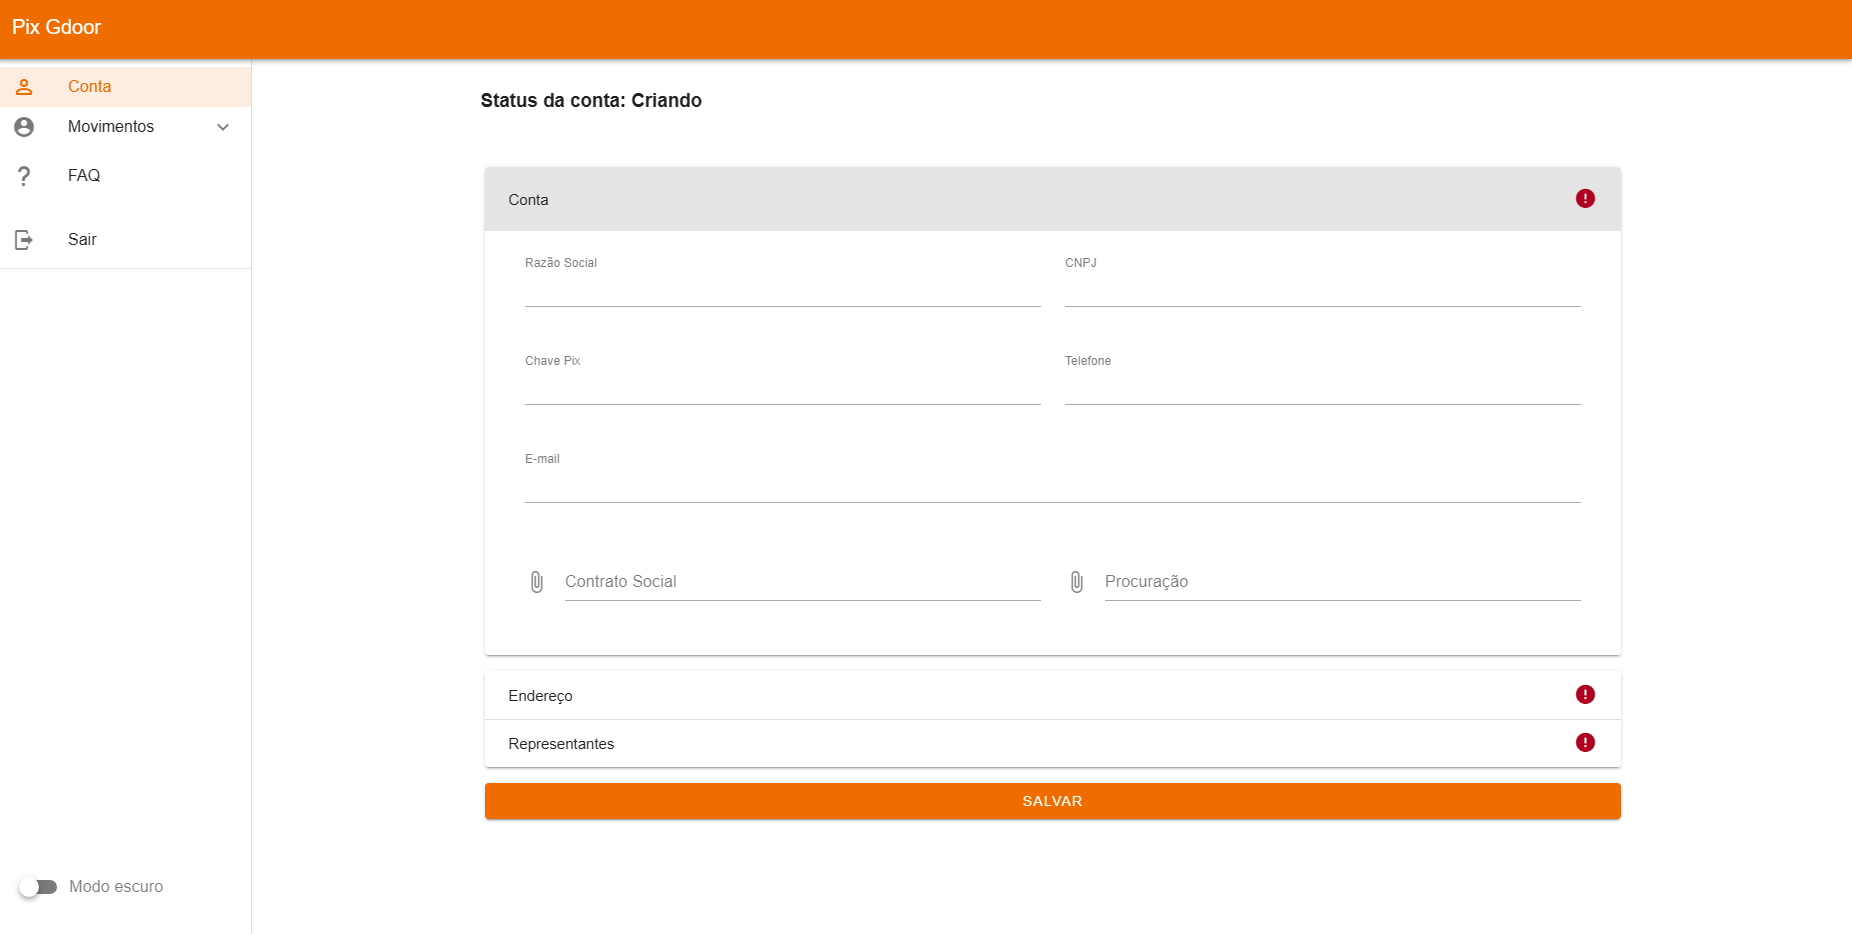Image resolution: width=1852 pixels, height=934 pixels.
Task: Expand the Endereço section
Action: (x=1053, y=696)
